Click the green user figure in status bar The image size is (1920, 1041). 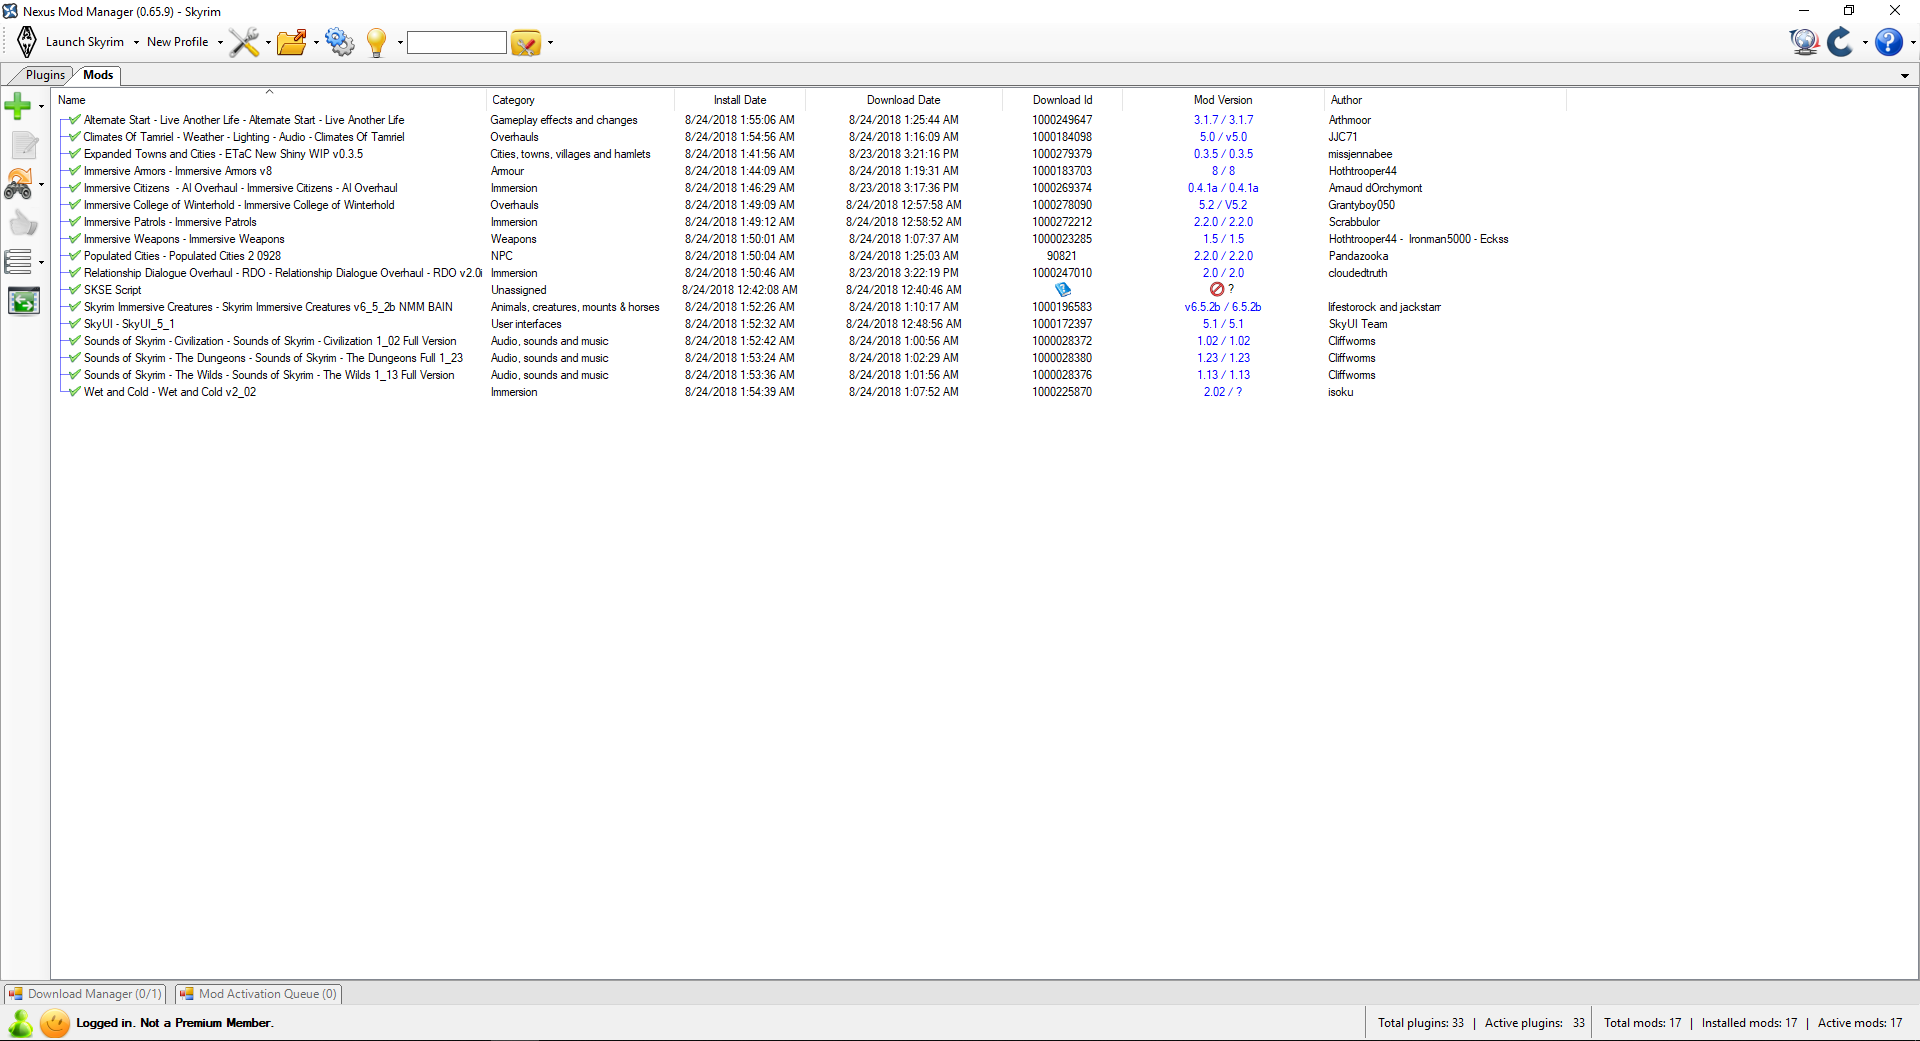tap(20, 1023)
